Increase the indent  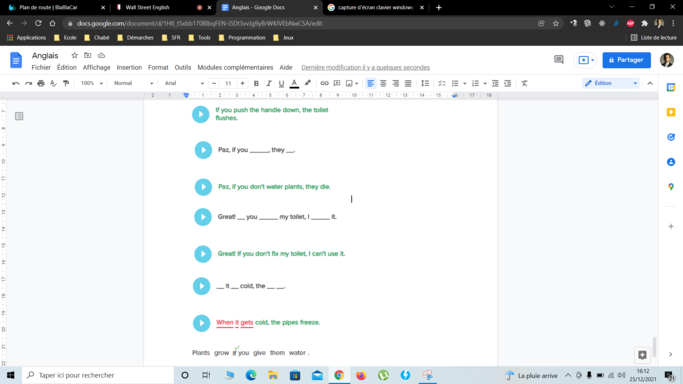[x=507, y=83]
